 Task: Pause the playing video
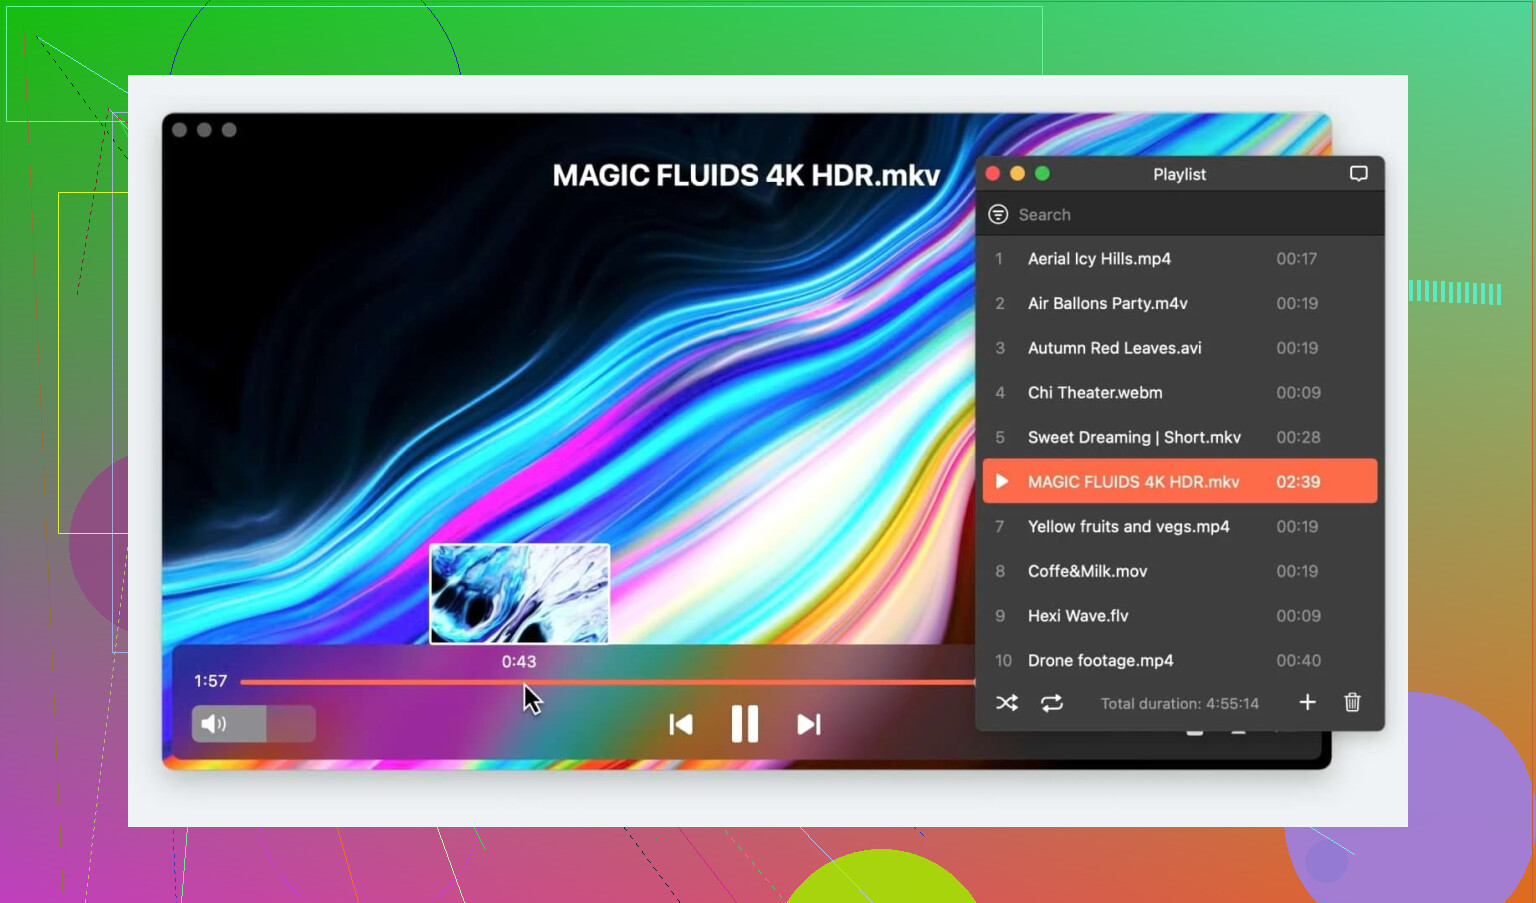pyautogui.click(x=744, y=724)
